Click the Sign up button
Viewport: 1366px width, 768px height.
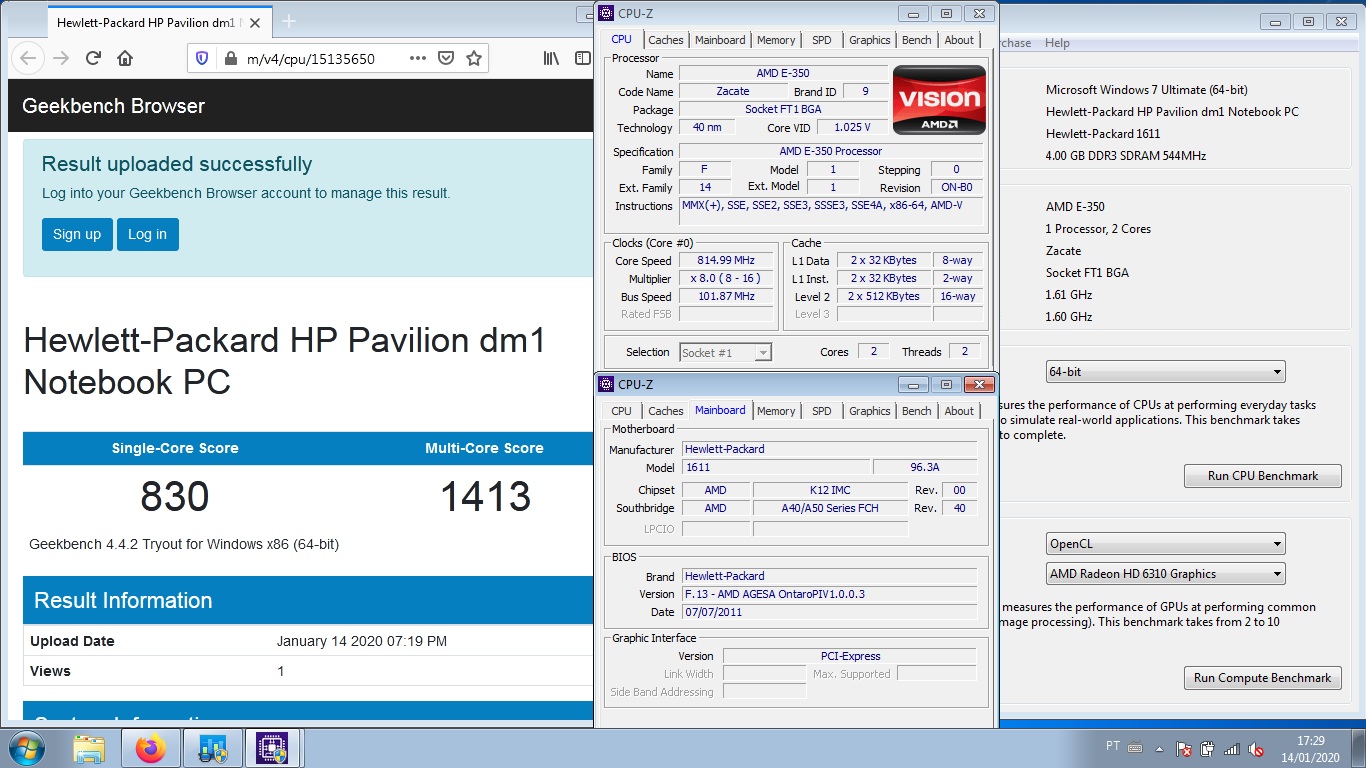coord(77,234)
